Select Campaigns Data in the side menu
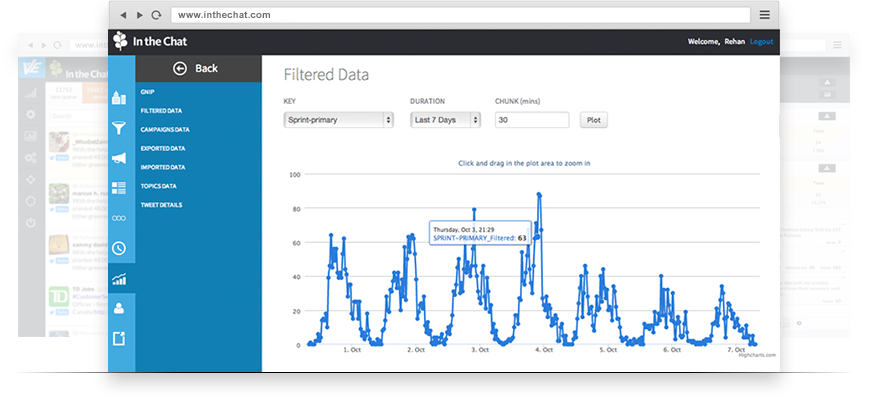Image resolution: width=875 pixels, height=400 pixels. tap(165, 129)
